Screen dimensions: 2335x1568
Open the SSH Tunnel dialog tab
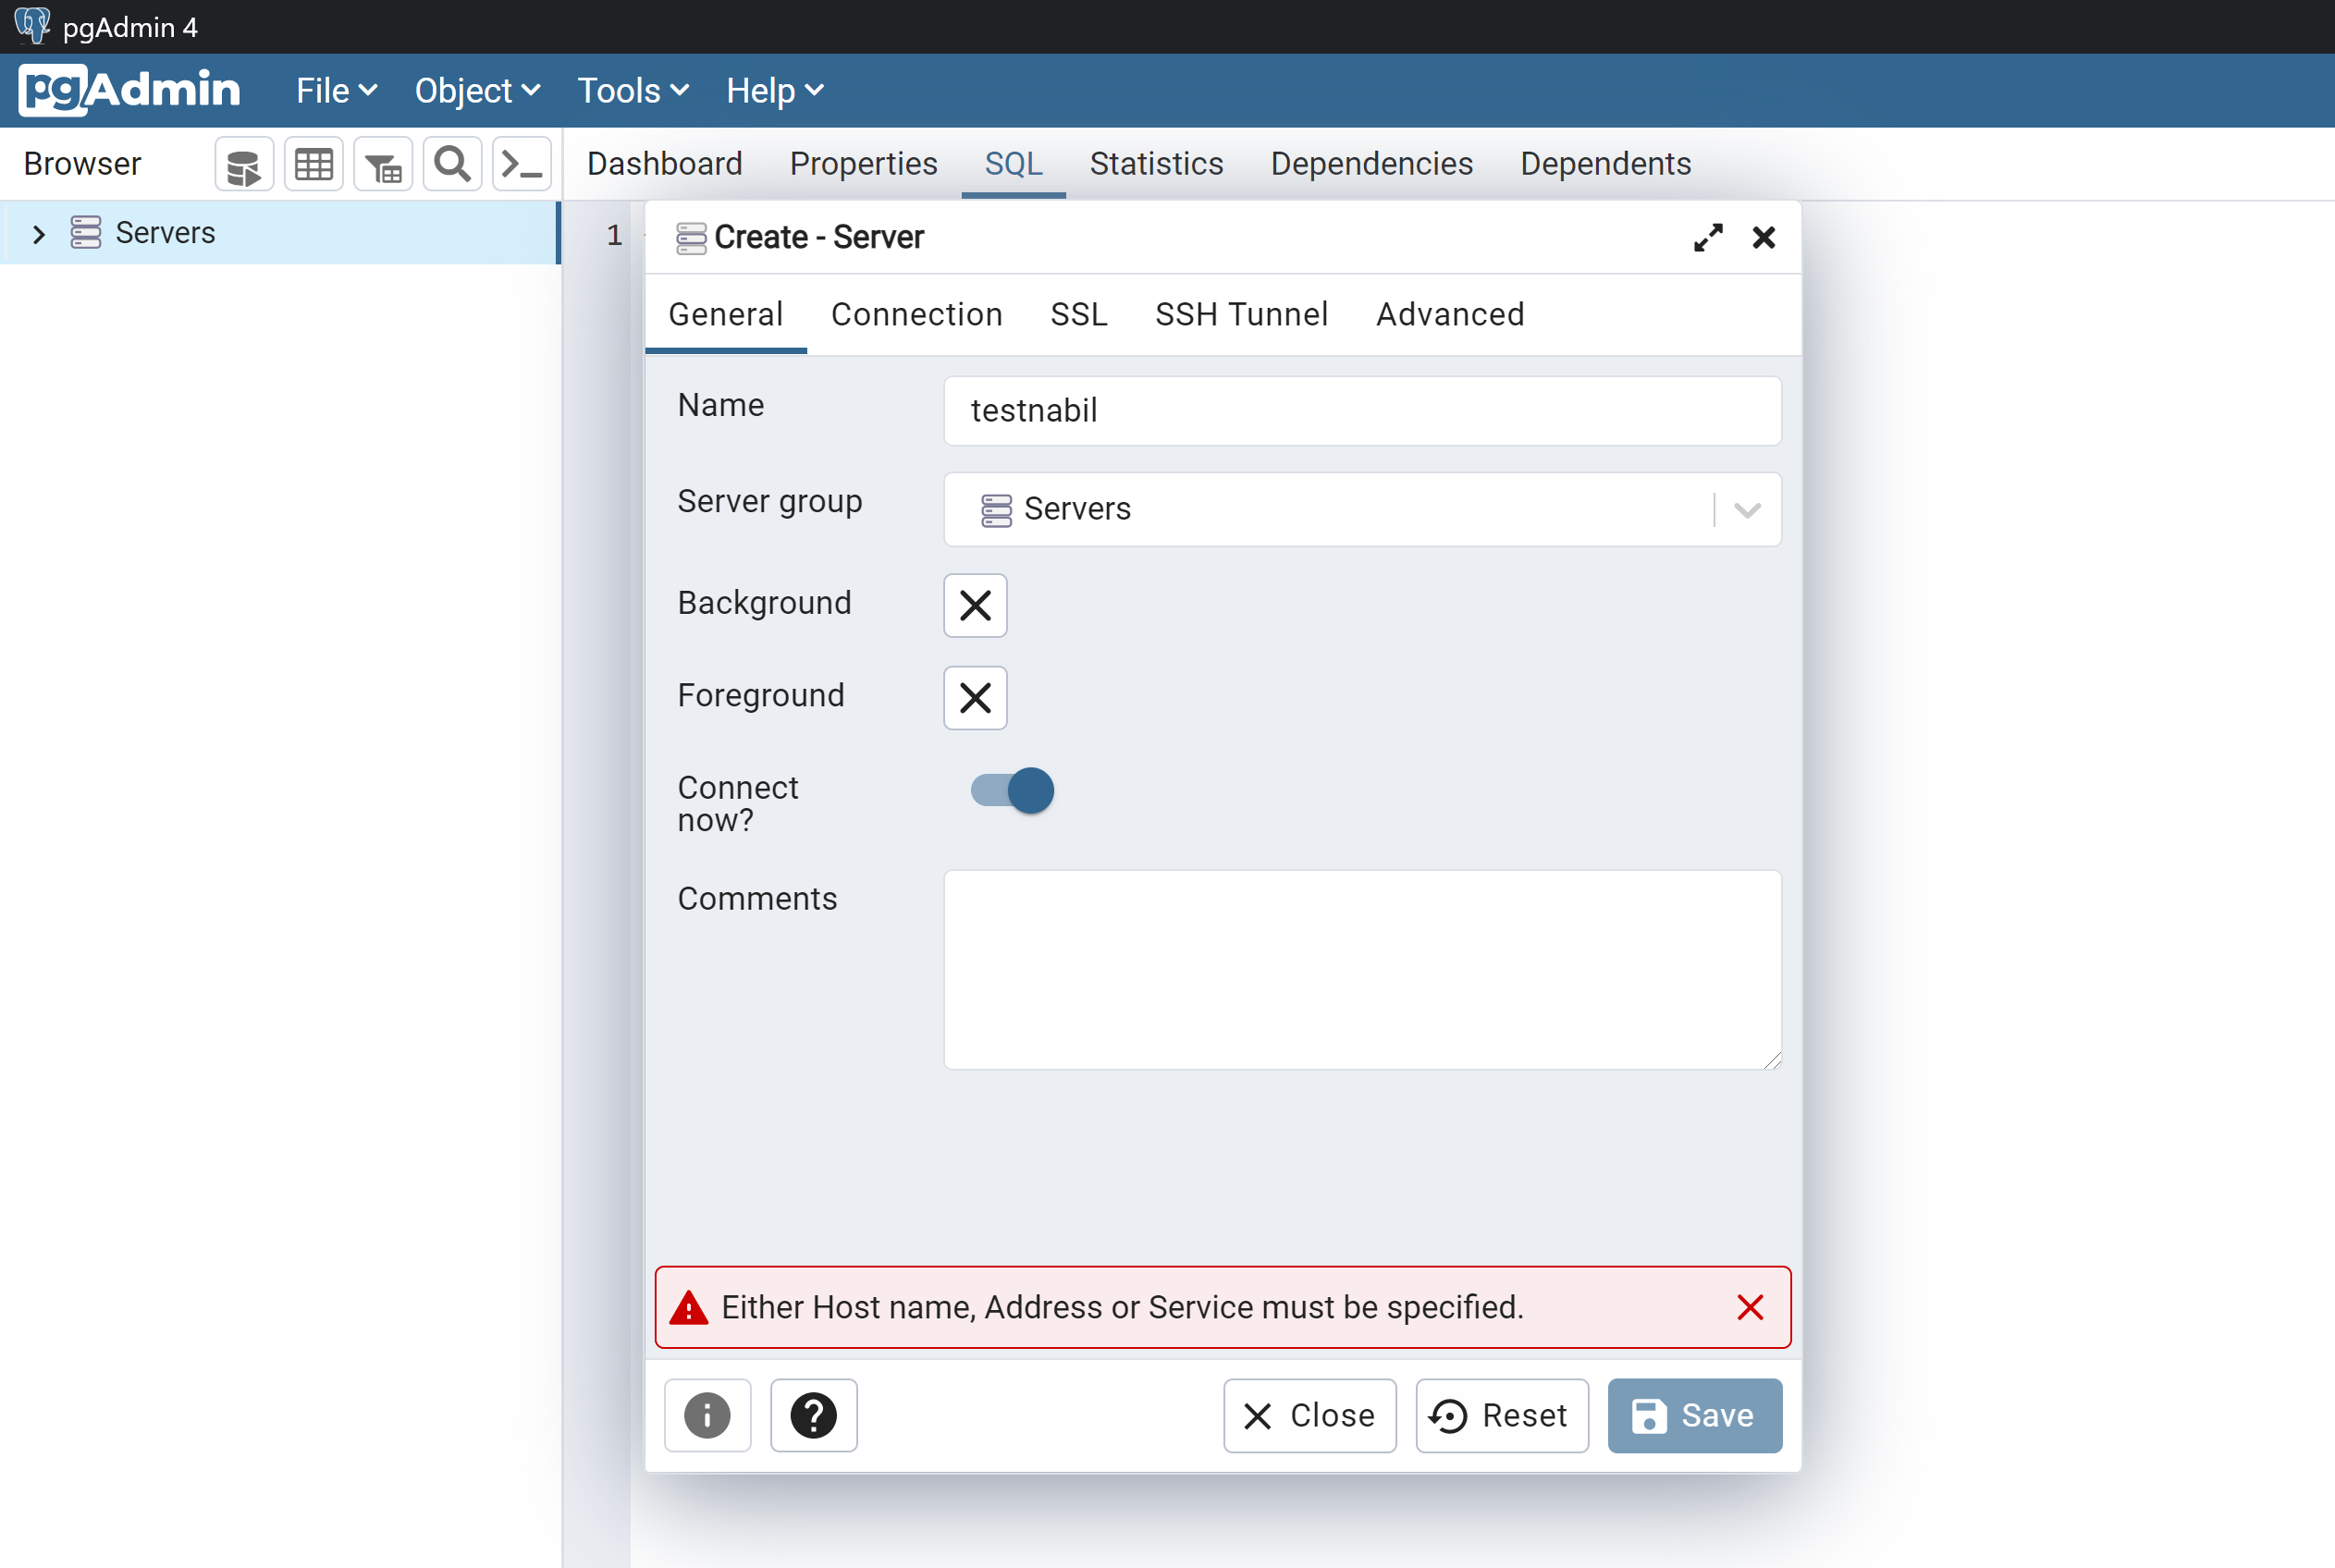(1242, 315)
